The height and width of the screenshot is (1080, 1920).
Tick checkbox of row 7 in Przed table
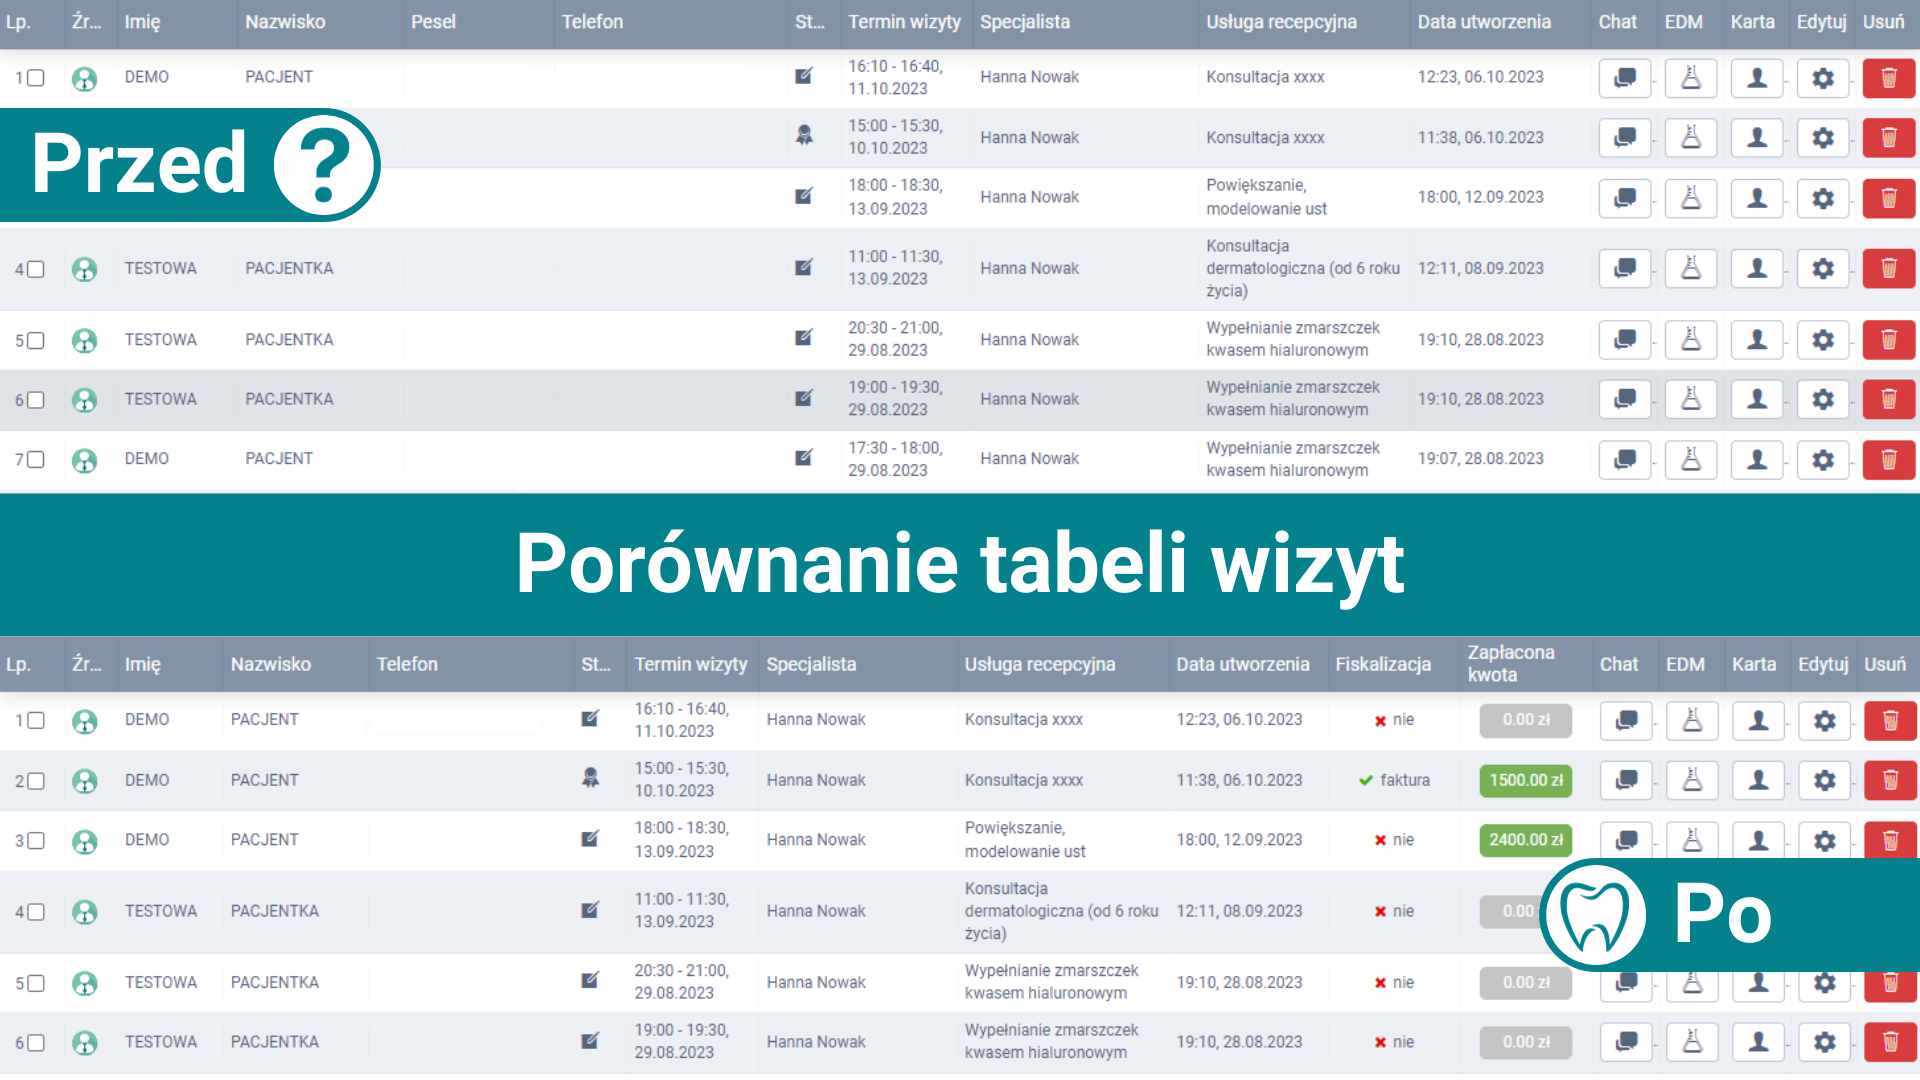(x=36, y=459)
